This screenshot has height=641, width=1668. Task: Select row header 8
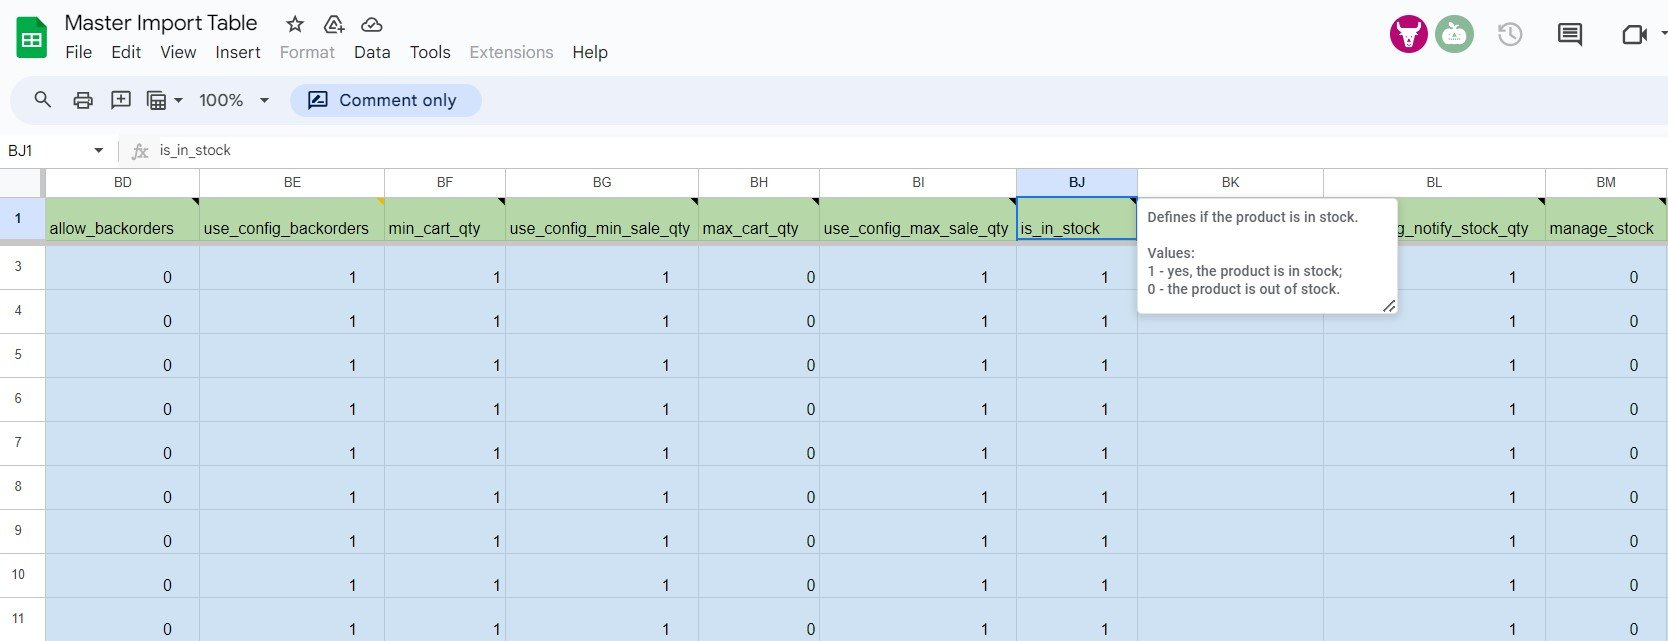coord(20,487)
